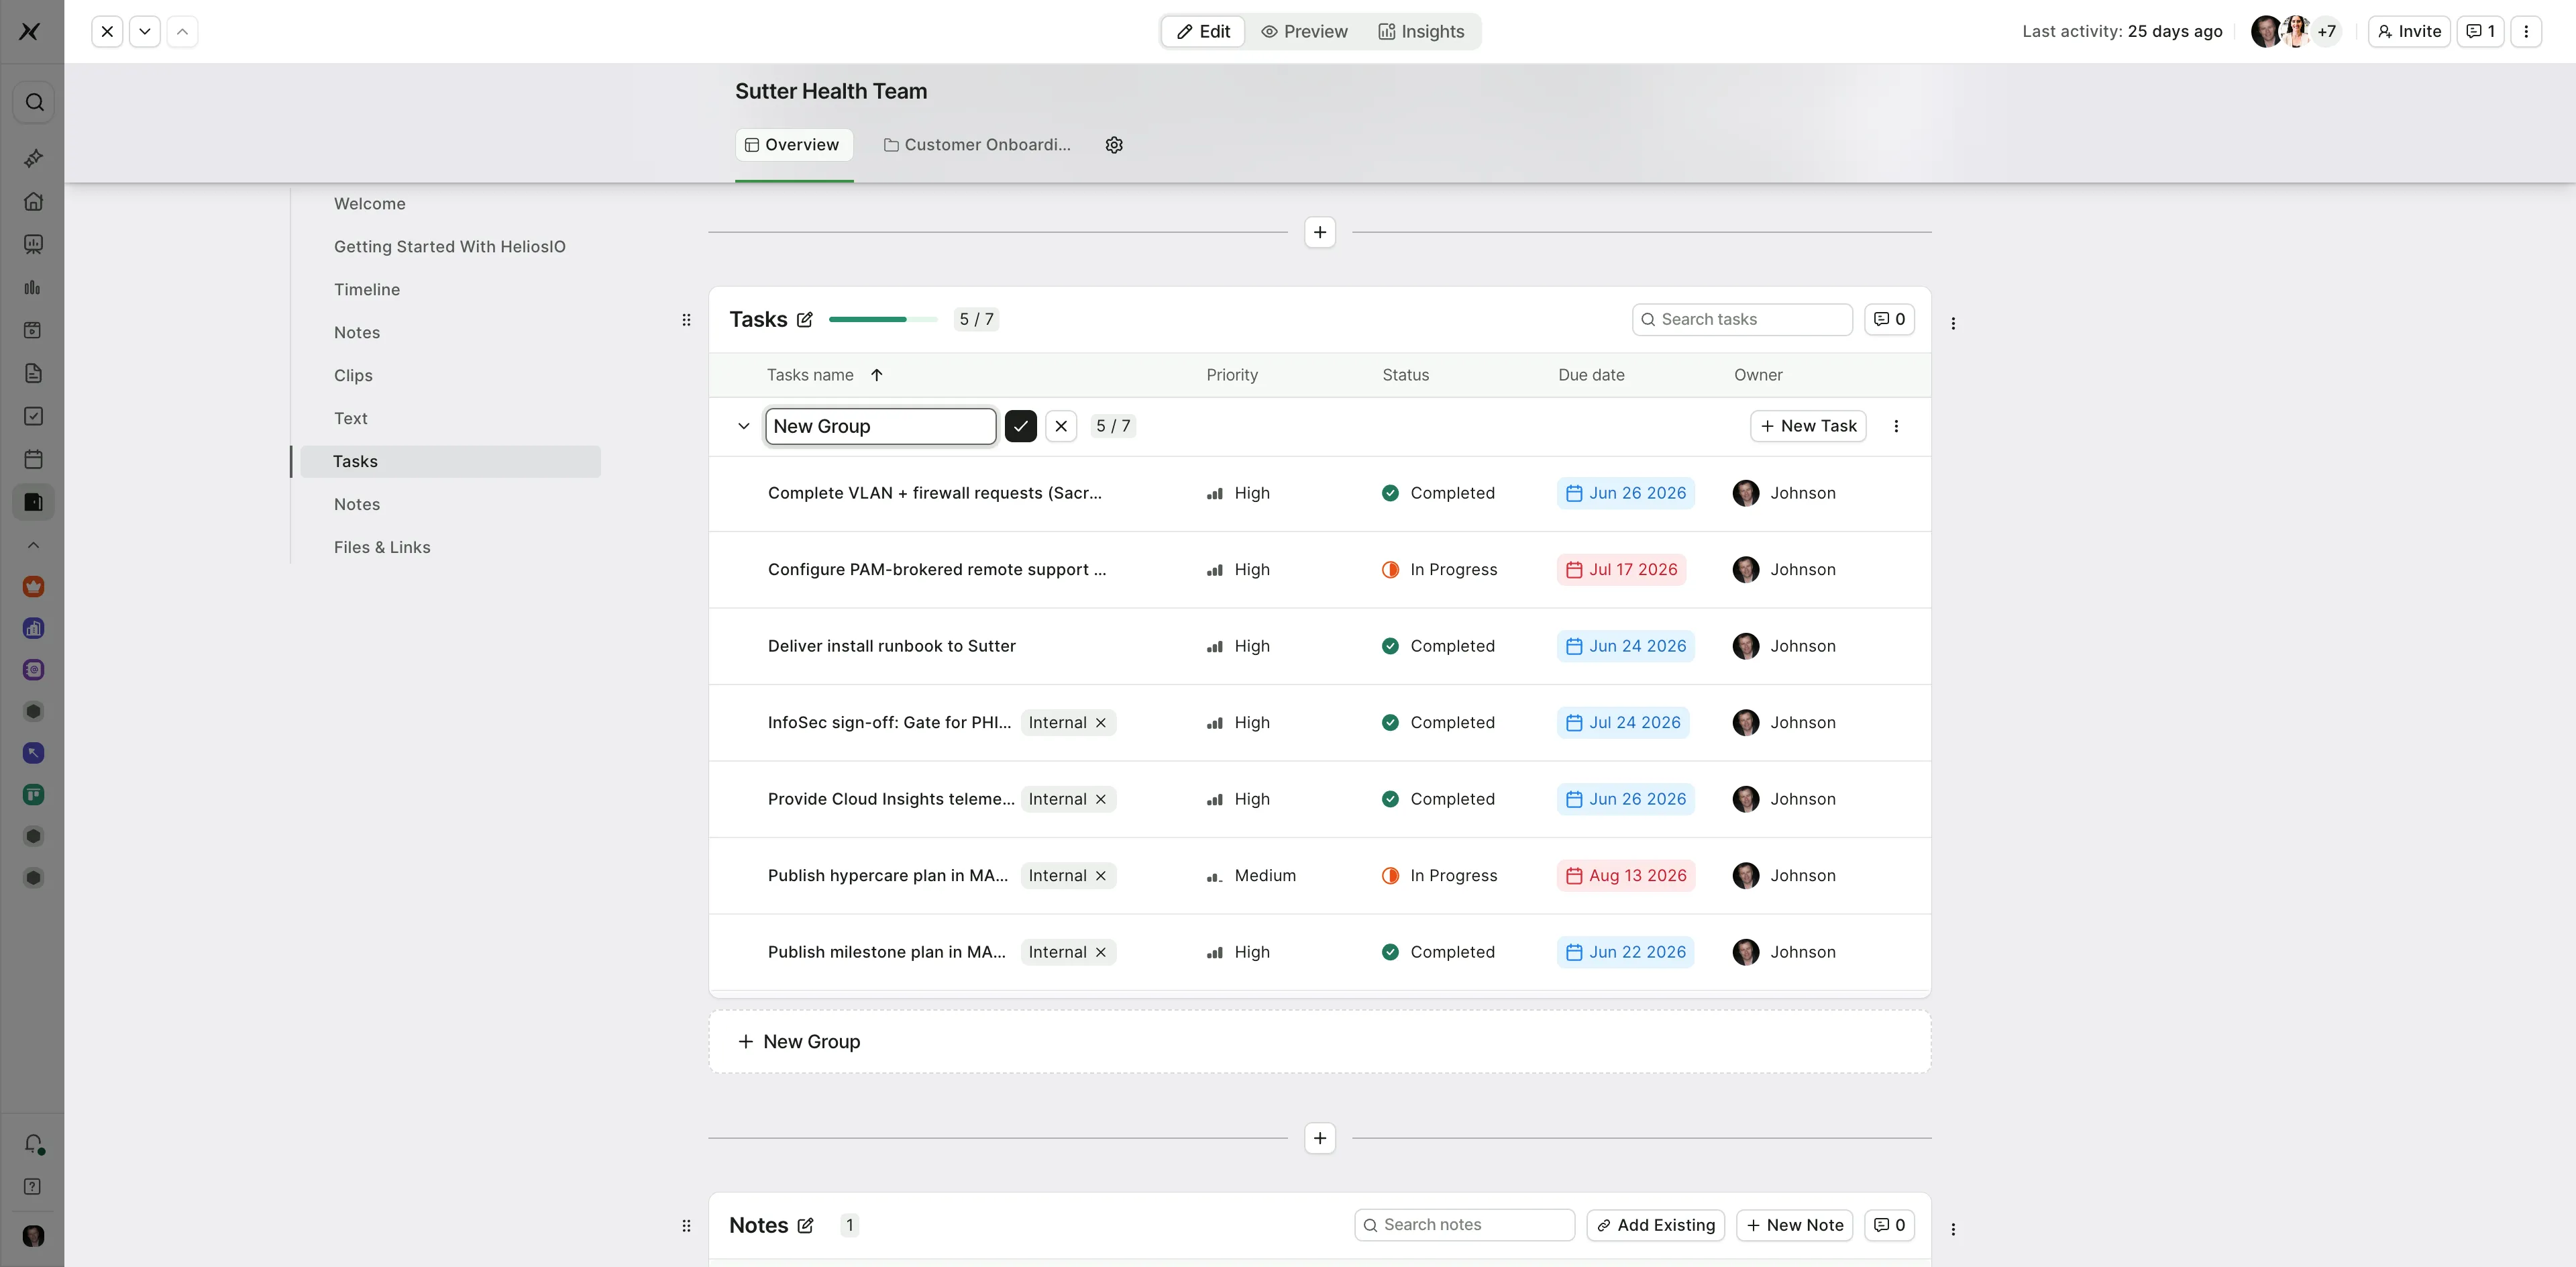
Task: Open the search icon in left sidebar
Action: (x=34, y=102)
